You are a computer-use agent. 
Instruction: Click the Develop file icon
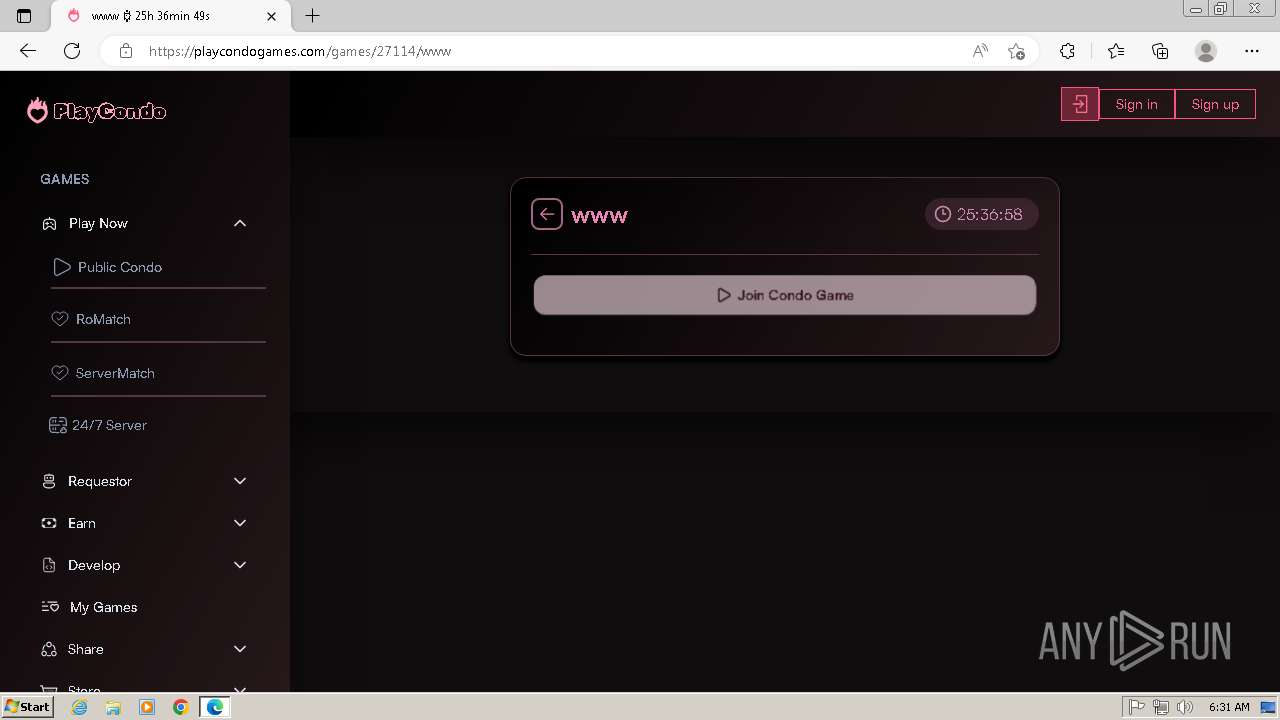click(49, 565)
